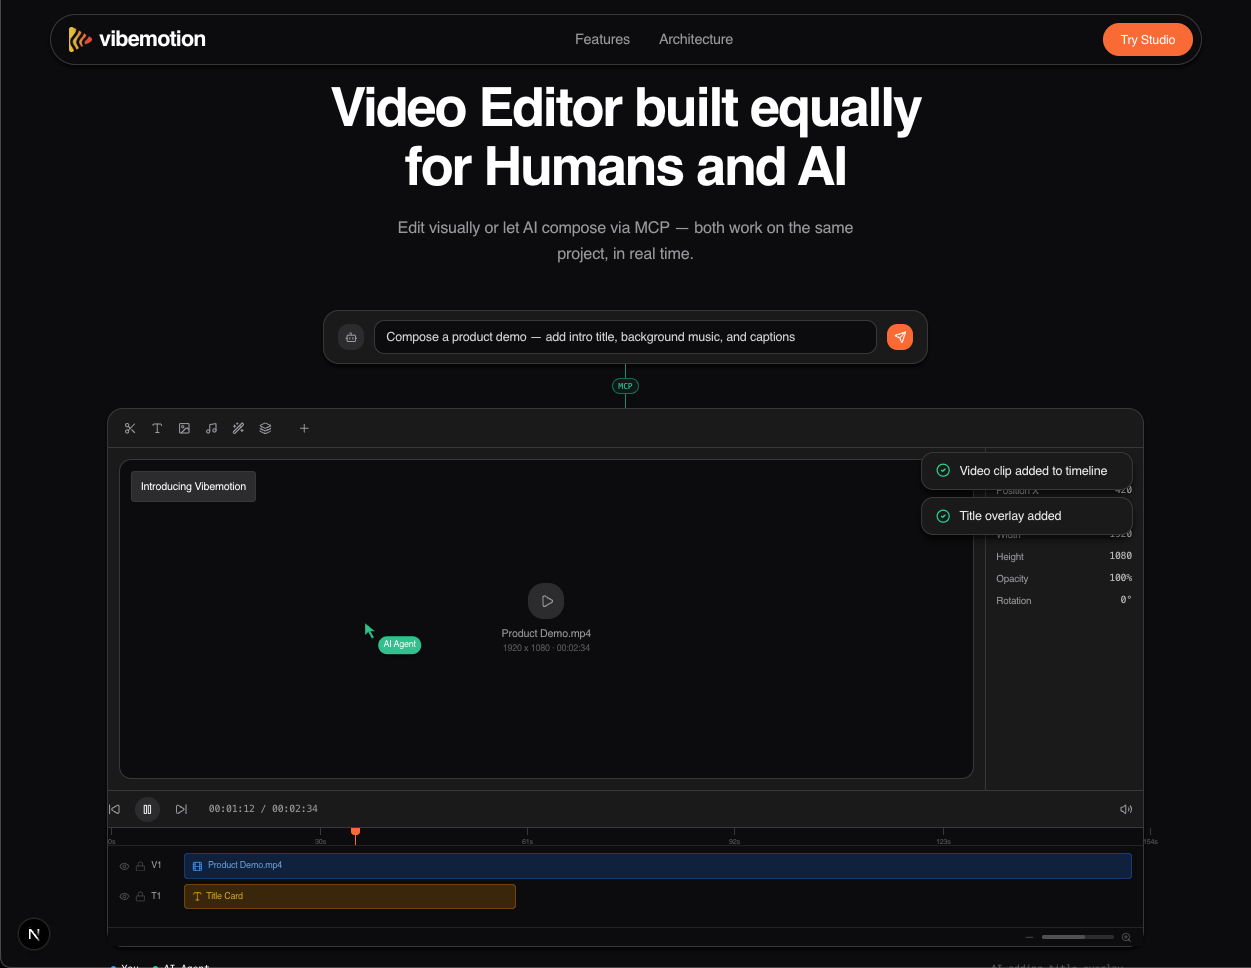Click the Try Studio button
This screenshot has width=1251, height=968.
[x=1147, y=40]
